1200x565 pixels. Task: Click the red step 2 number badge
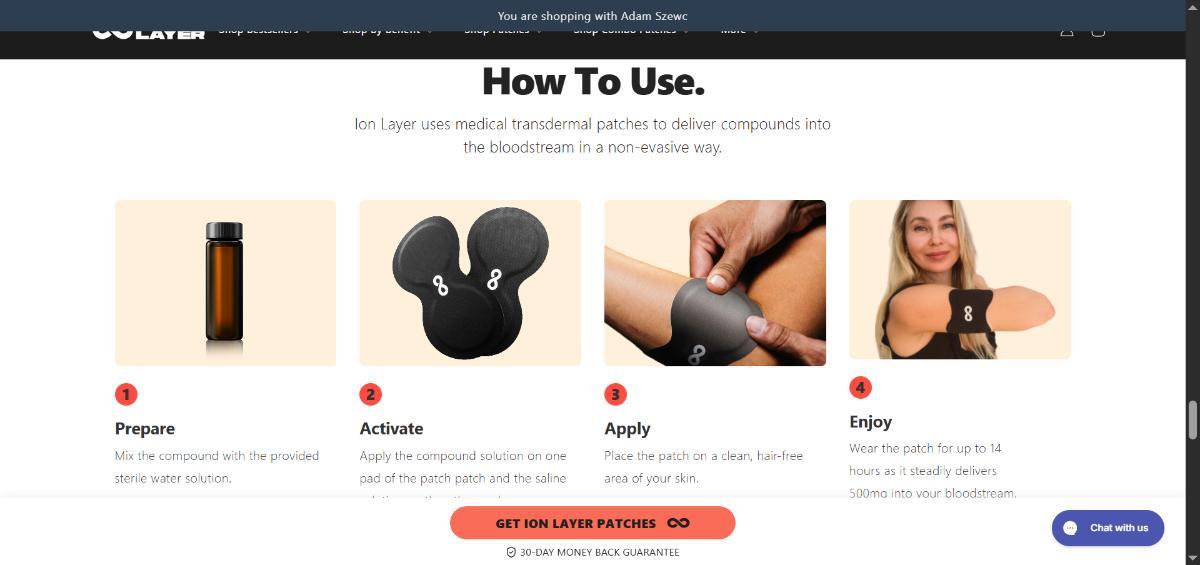coord(370,394)
